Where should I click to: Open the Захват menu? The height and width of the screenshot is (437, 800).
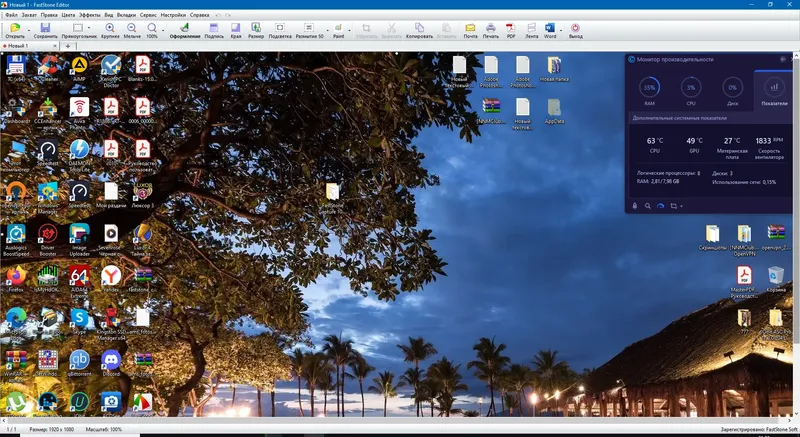point(29,16)
